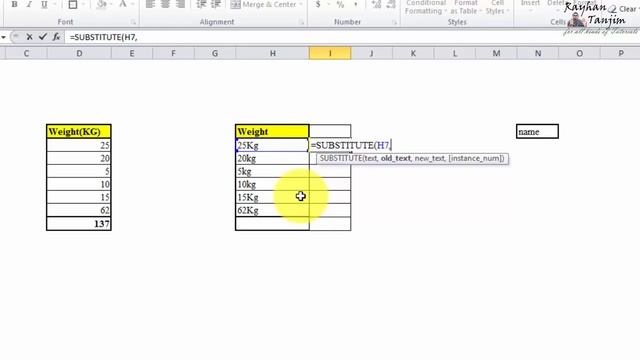The height and width of the screenshot is (360, 640).
Task: Toggle Bold formatting
Action: [14, 5]
